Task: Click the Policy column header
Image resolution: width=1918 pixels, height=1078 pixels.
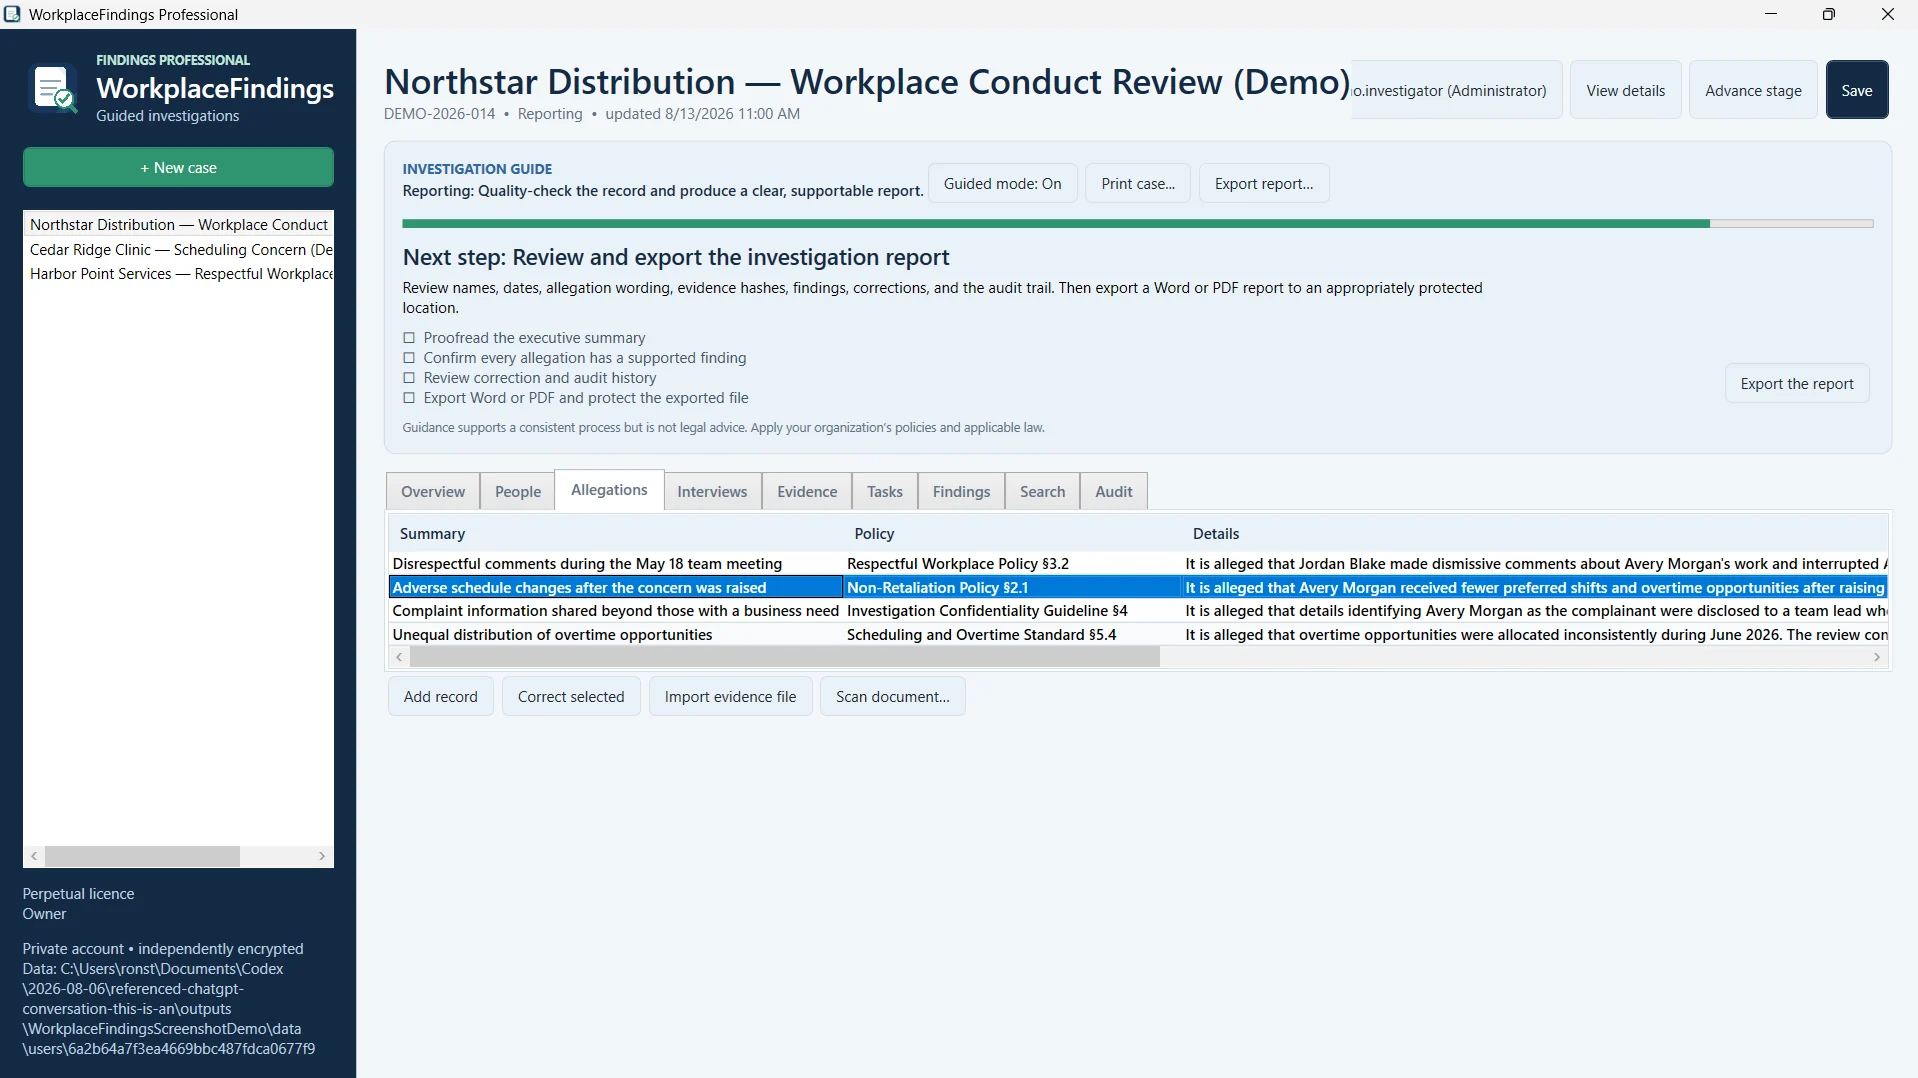Action: (x=1013, y=534)
